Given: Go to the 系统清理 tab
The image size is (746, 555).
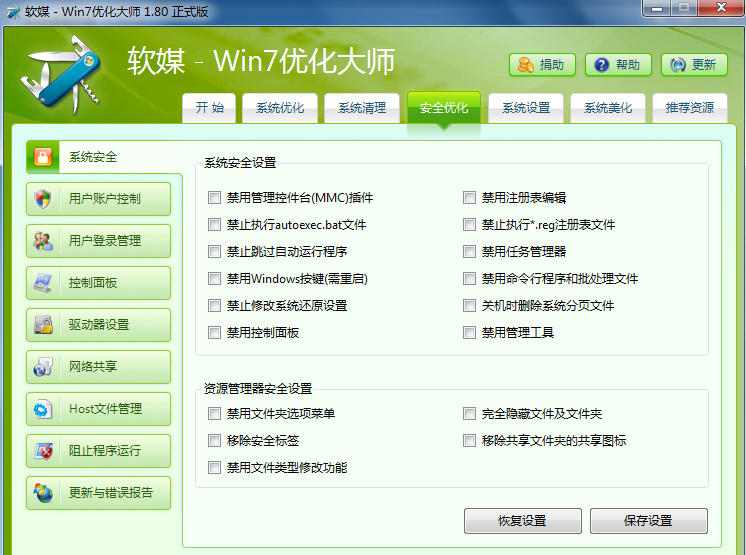Looking at the screenshot, I should point(362,108).
